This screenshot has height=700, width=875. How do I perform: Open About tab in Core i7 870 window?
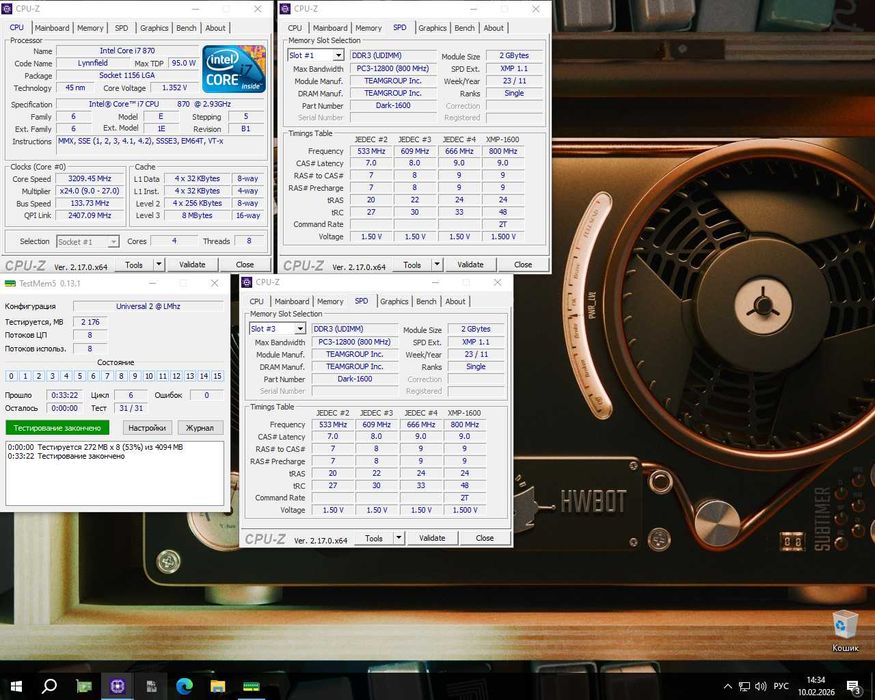pyautogui.click(x=215, y=28)
